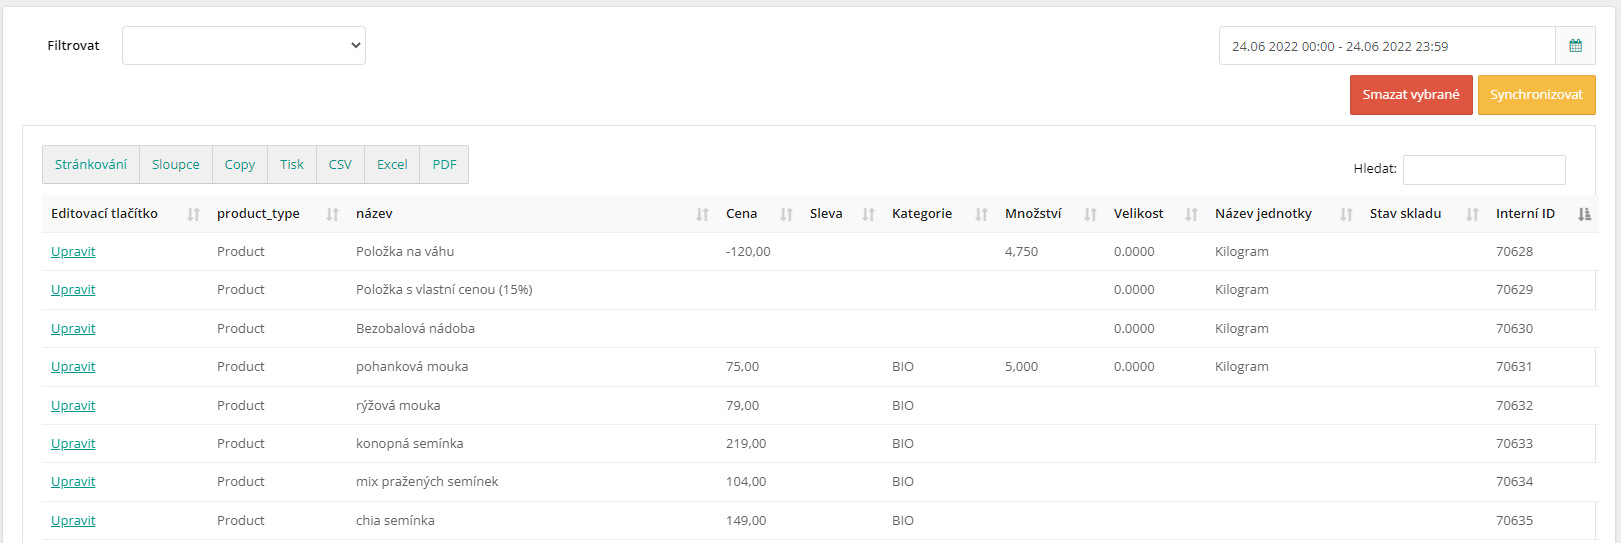Export table using the PDF button
This screenshot has height=543, width=1621.
(x=444, y=165)
